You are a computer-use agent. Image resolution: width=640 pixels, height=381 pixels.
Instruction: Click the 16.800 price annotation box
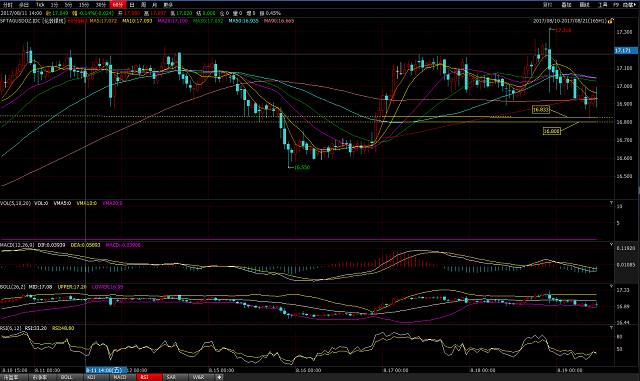(x=552, y=131)
